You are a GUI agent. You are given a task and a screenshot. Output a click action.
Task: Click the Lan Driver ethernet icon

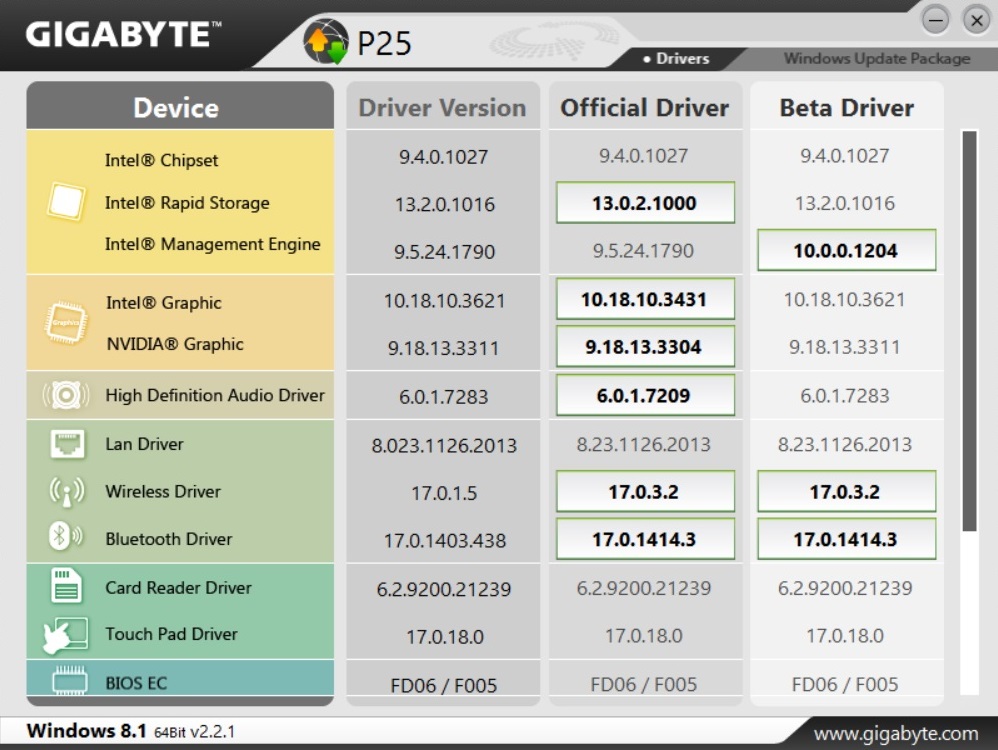(x=66, y=443)
